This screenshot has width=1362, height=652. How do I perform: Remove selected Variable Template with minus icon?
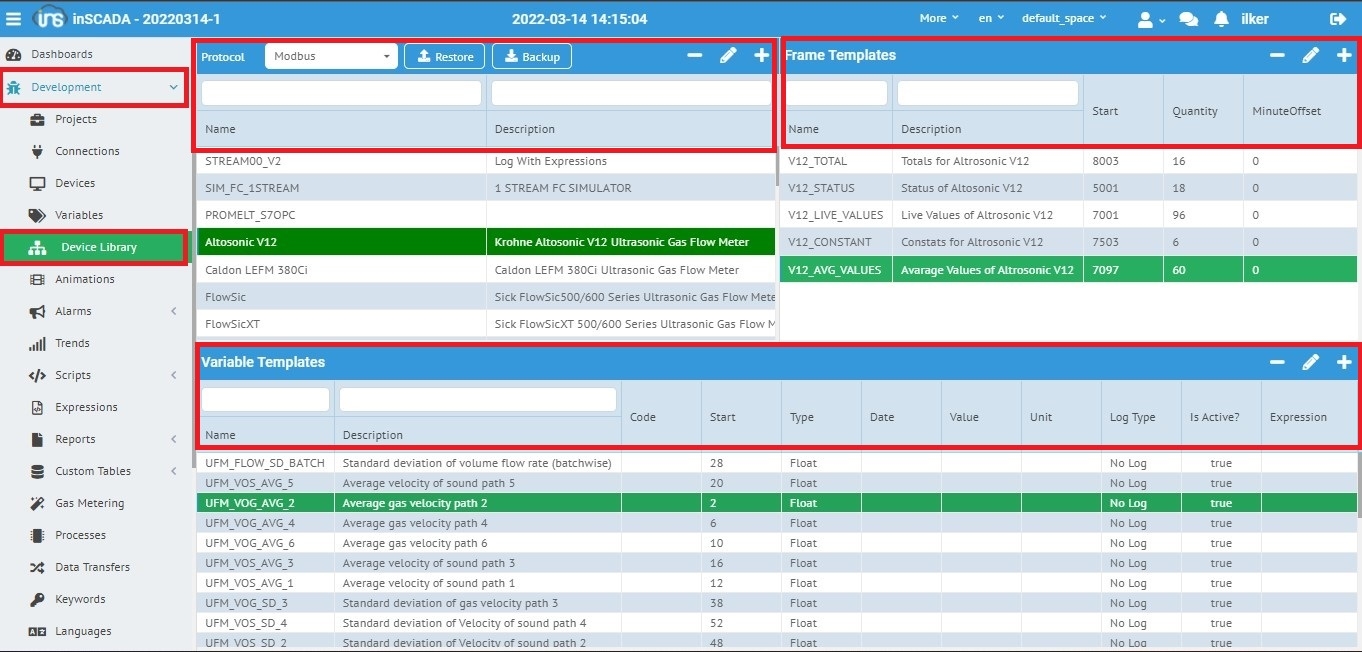1277,362
